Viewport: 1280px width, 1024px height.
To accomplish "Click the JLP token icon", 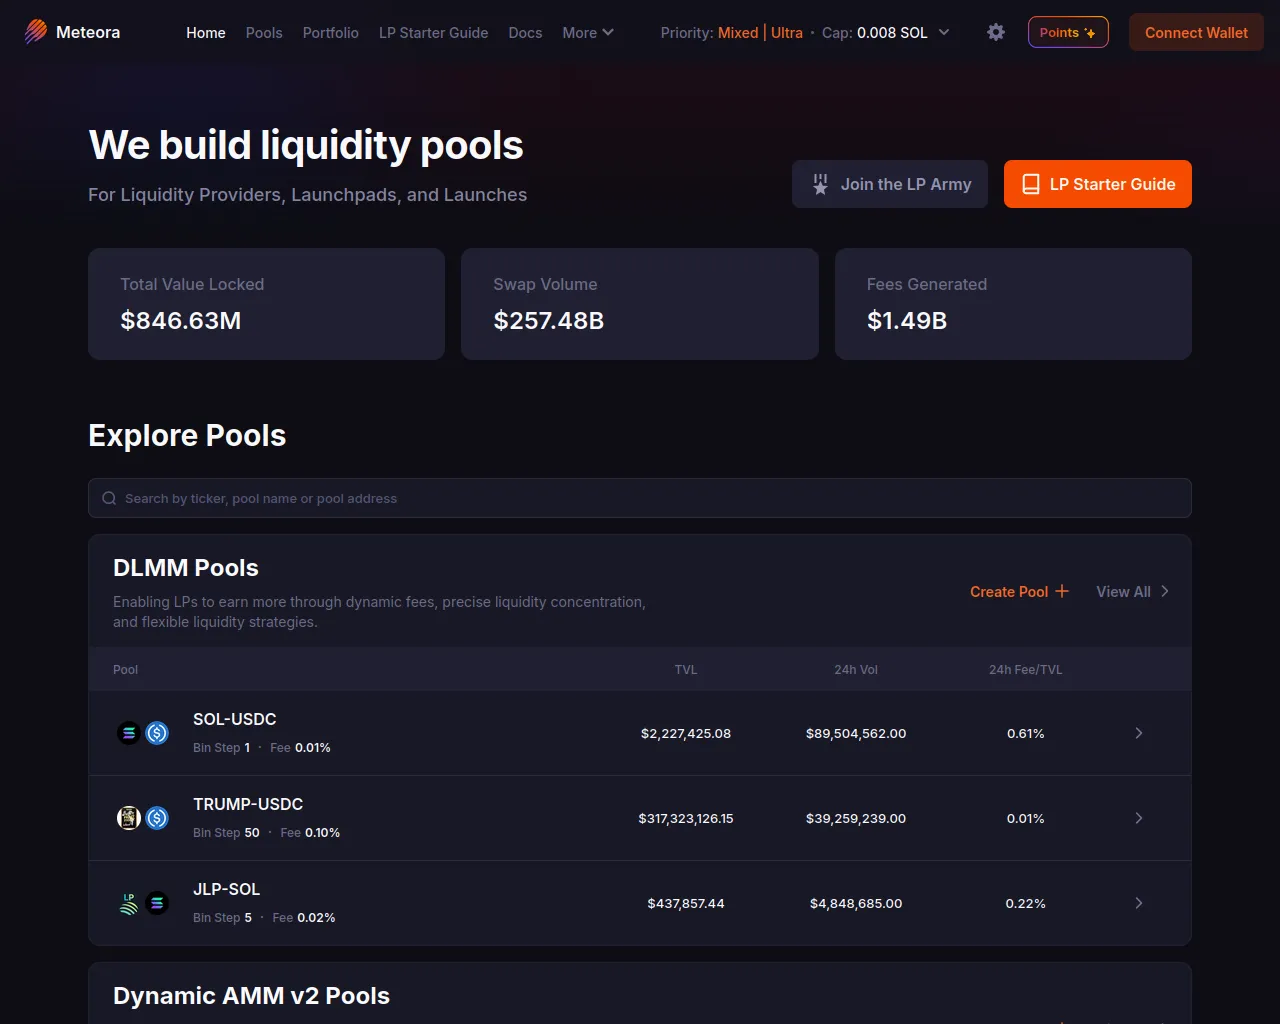I will pyautogui.click(x=129, y=903).
